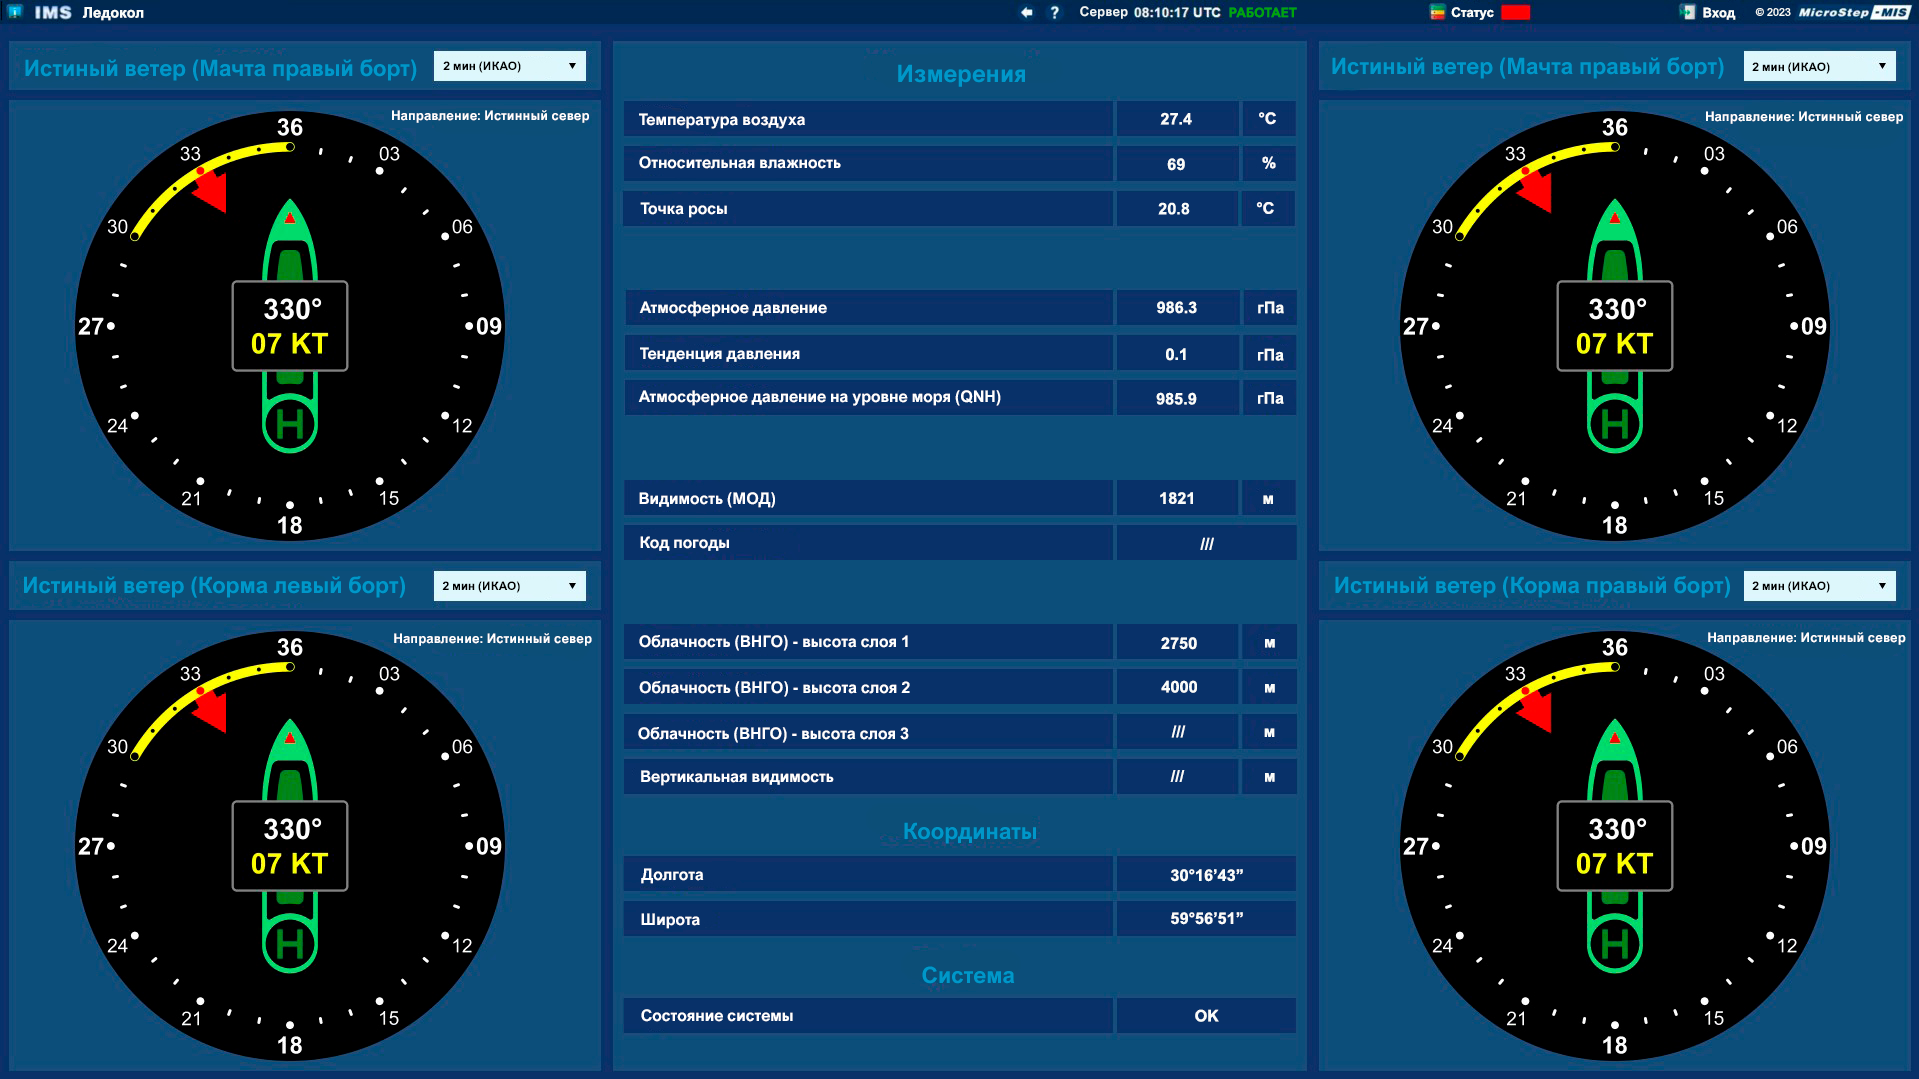Image resolution: width=1919 pixels, height=1079 pixels.
Task: Click the IMS info icon at top left
Action: click(x=15, y=12)
